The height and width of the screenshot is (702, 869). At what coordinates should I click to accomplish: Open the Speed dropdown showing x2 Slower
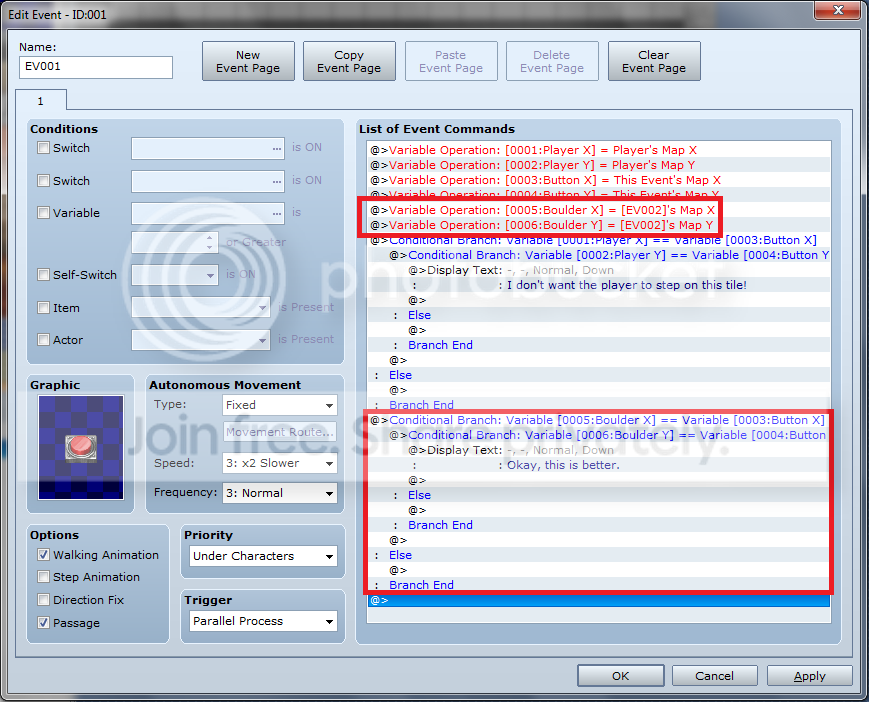point(280,463)
